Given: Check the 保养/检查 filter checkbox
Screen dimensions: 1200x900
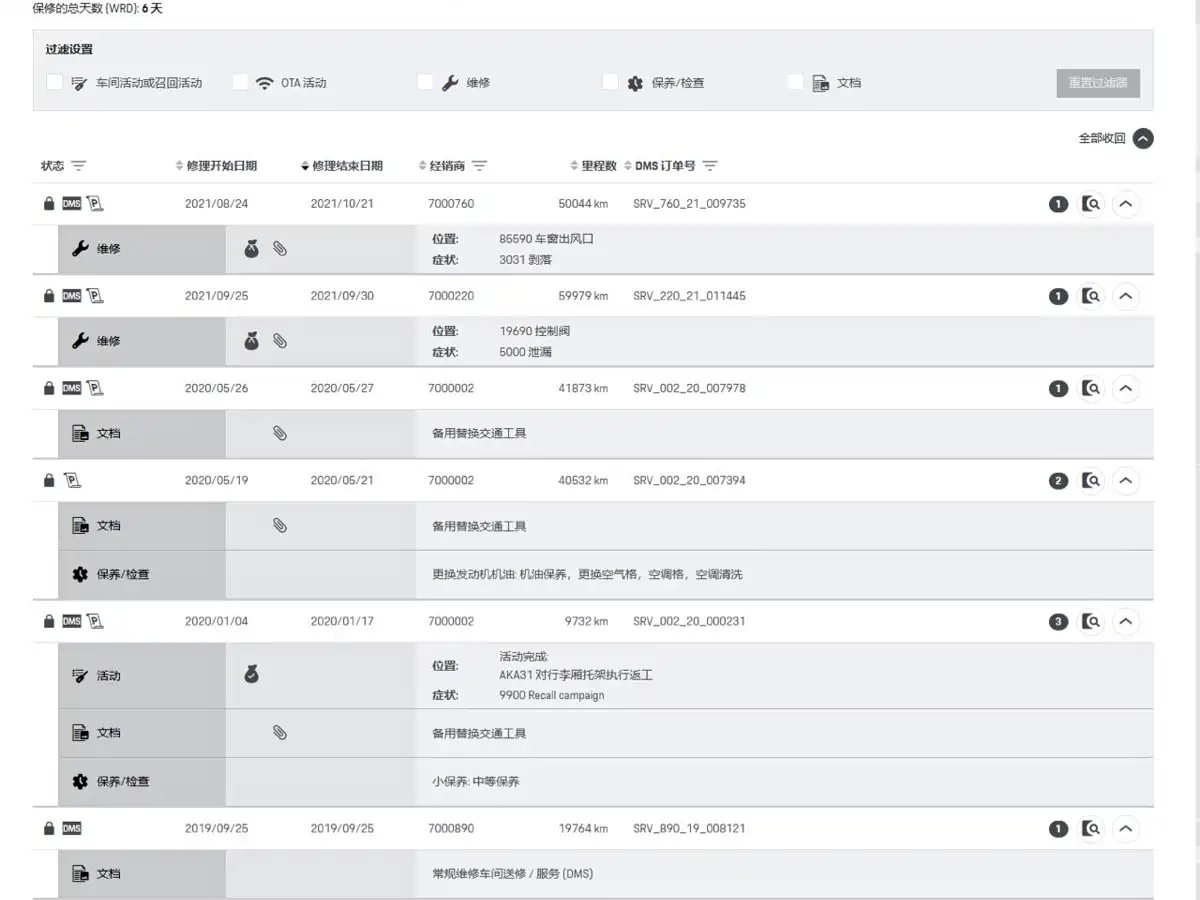Looking at the screenshot, I should (610, 83).
